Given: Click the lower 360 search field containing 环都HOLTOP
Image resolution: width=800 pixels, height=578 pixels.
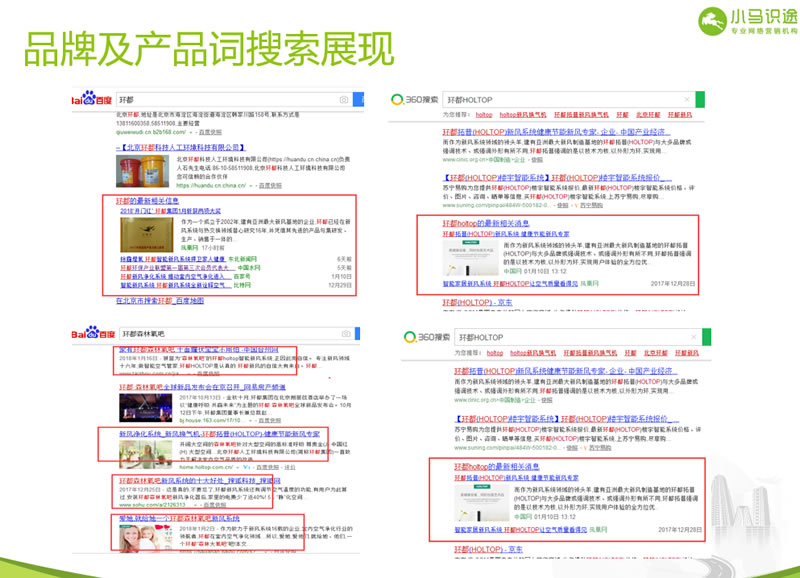Looking at the screenshot, I should coord(578,337).
